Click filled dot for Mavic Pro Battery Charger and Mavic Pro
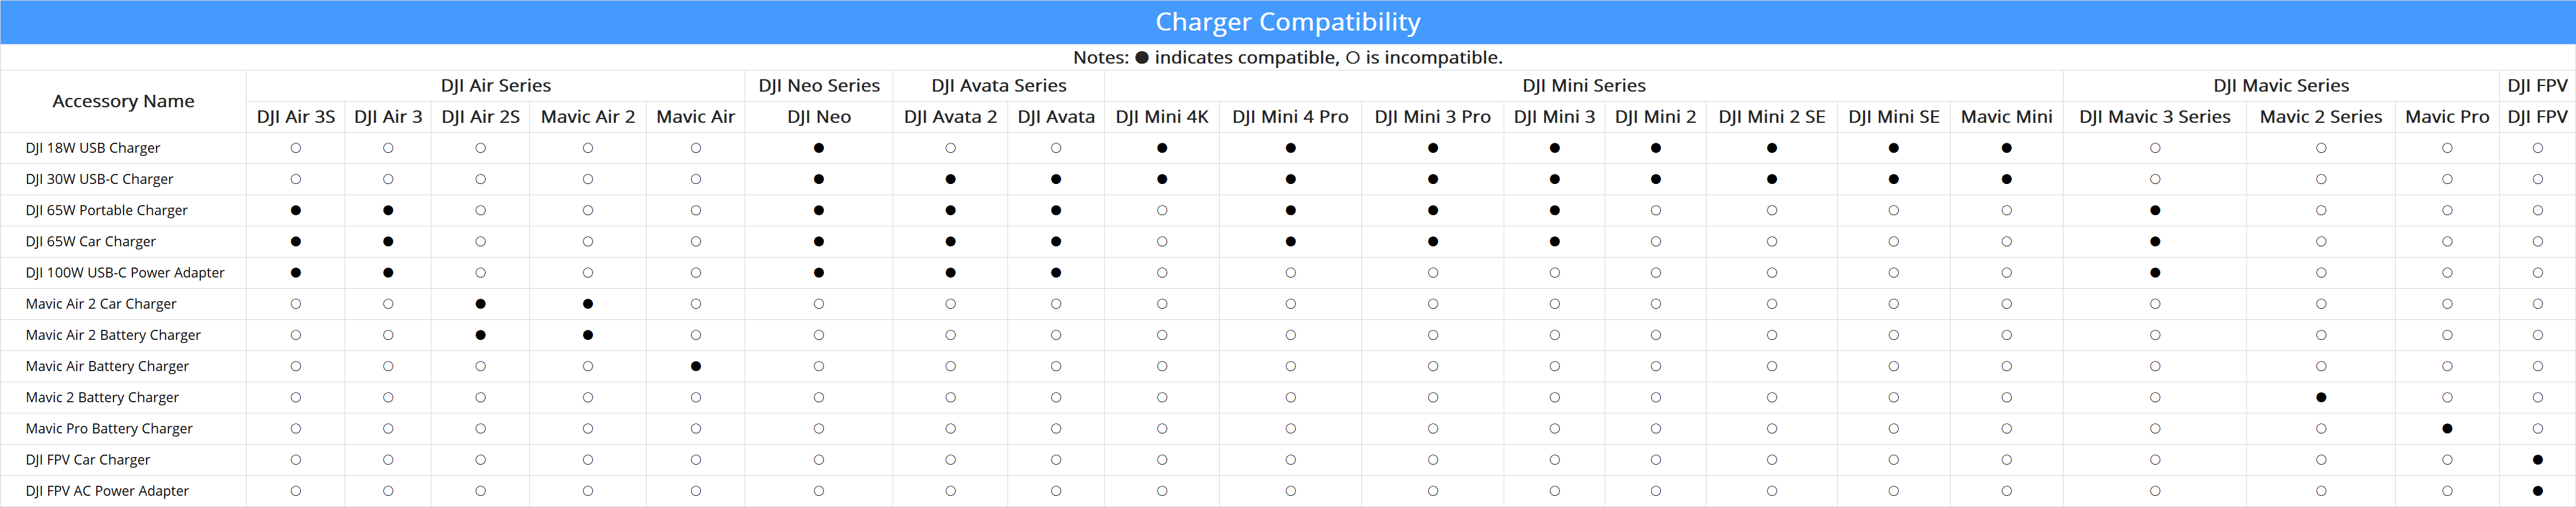Image resolution: width=2576 pixels, height=507 pixels. pos(2447,428)
